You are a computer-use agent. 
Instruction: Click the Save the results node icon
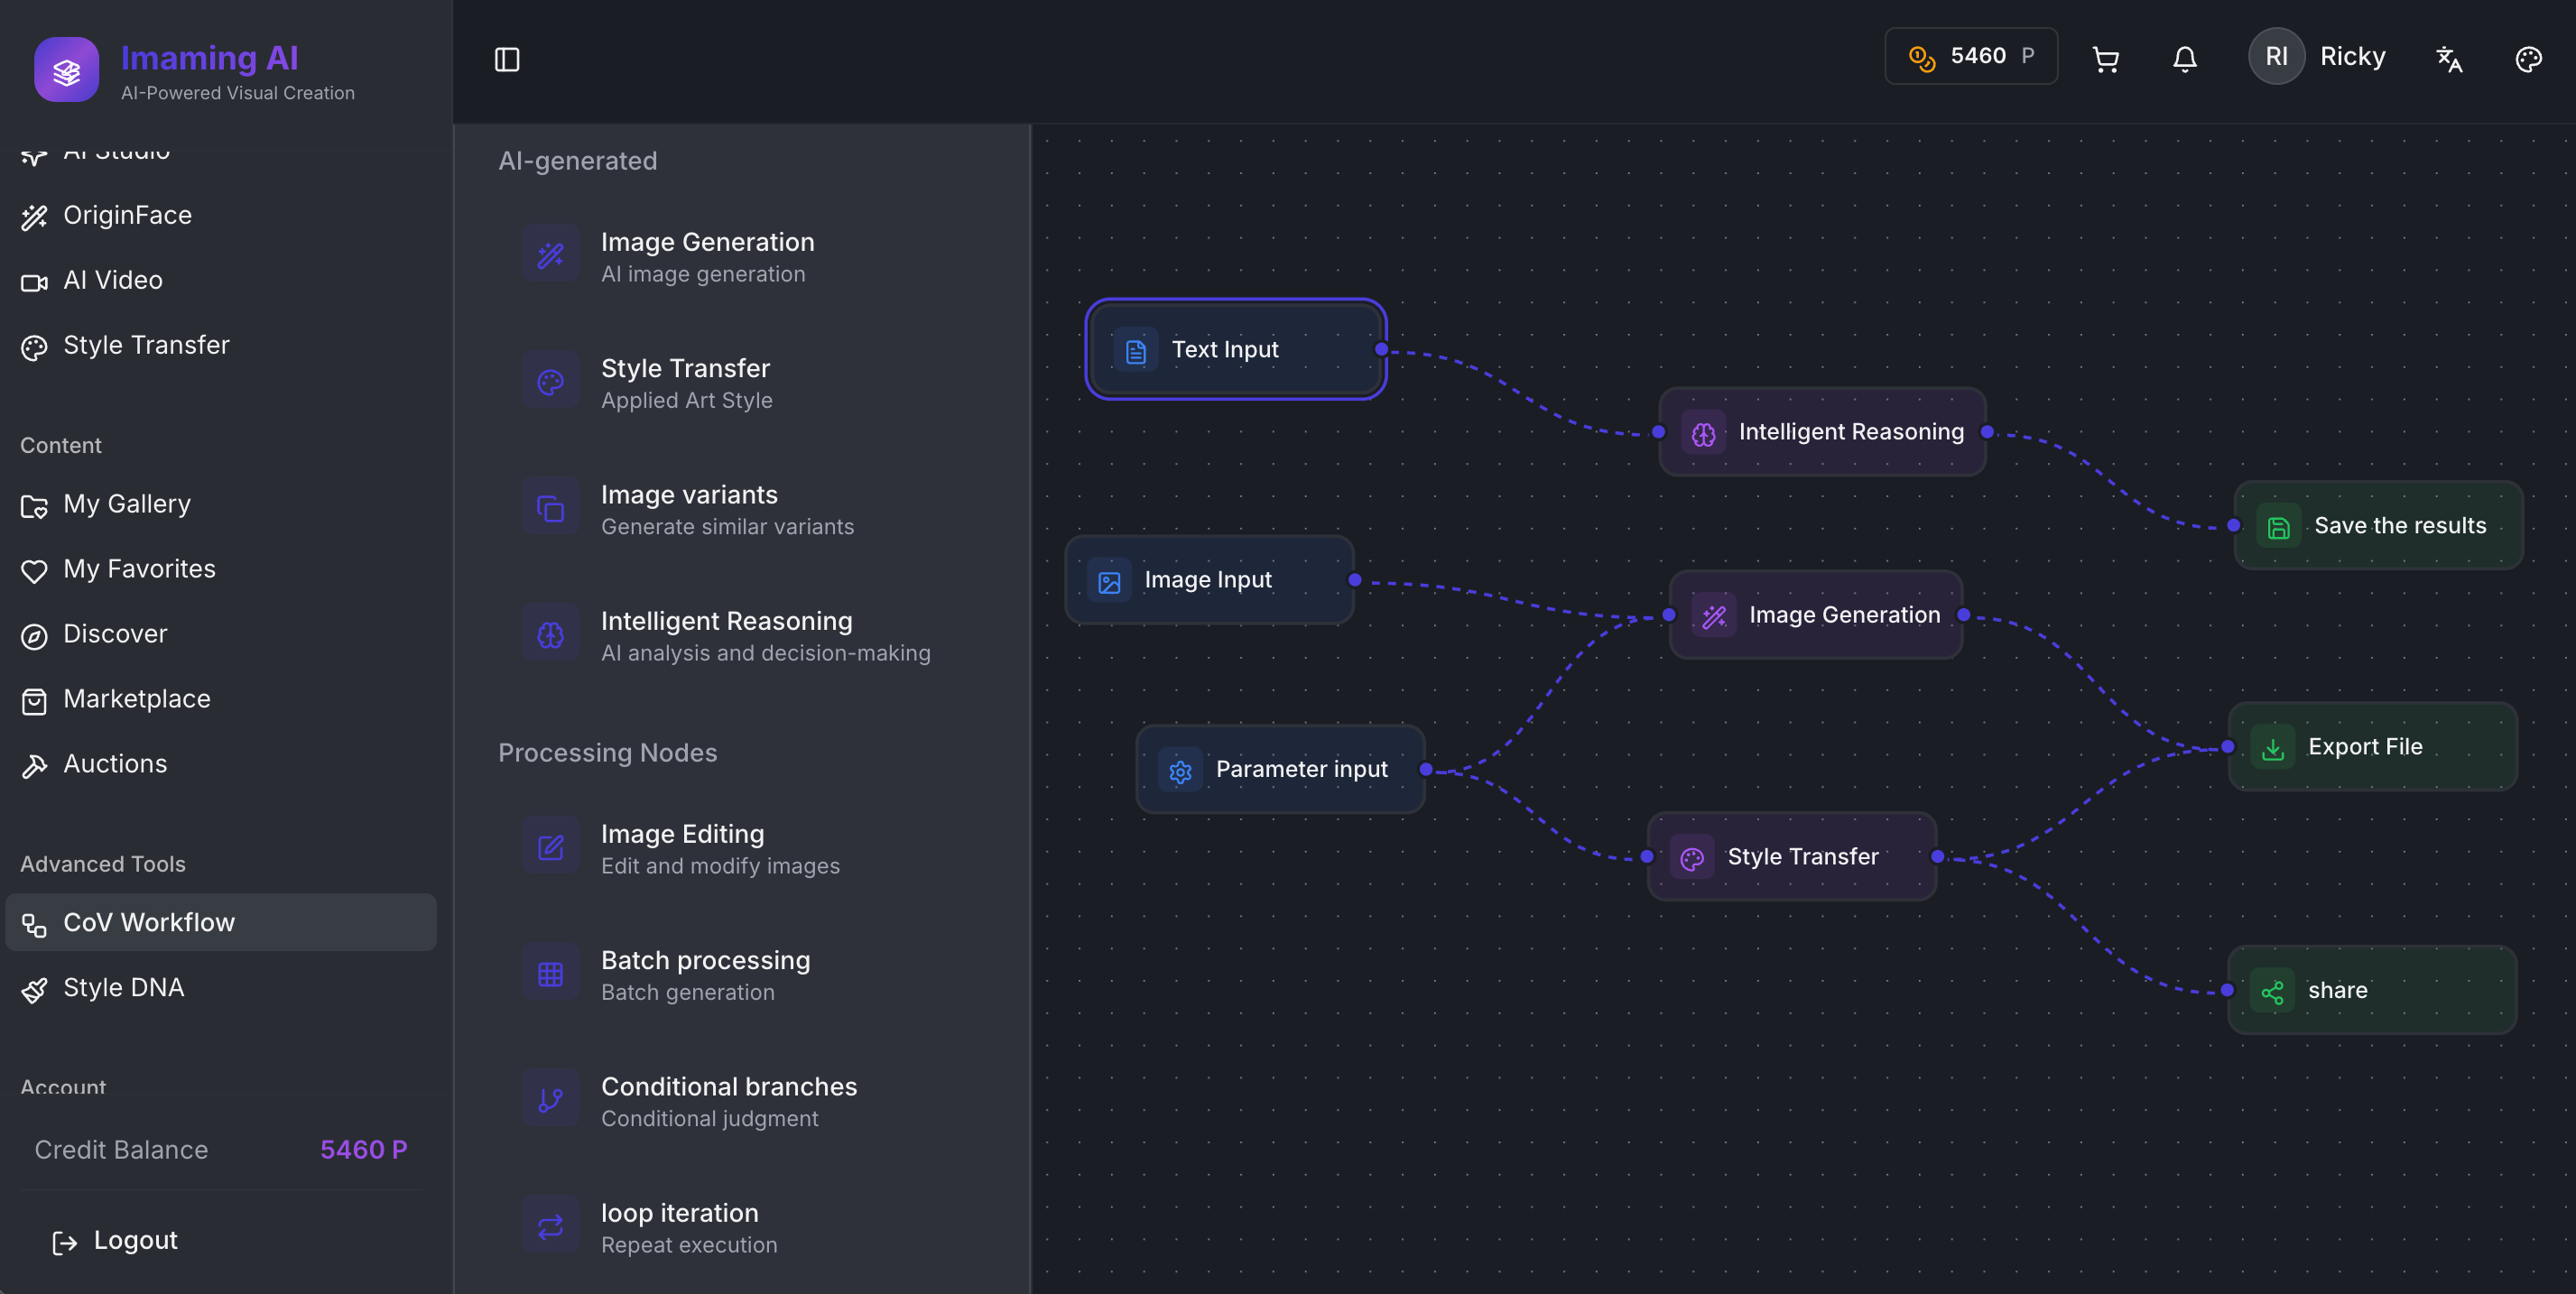coord(2277,527)
